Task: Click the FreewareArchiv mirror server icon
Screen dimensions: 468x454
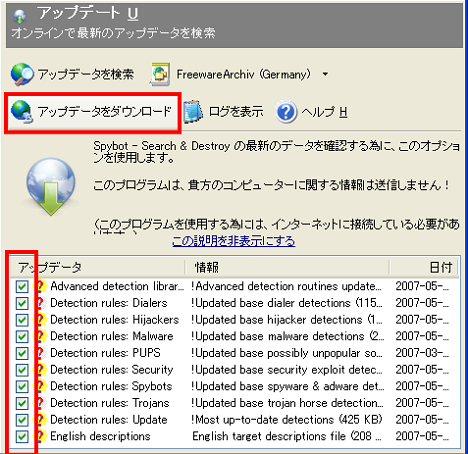Action: click(160, 74)
